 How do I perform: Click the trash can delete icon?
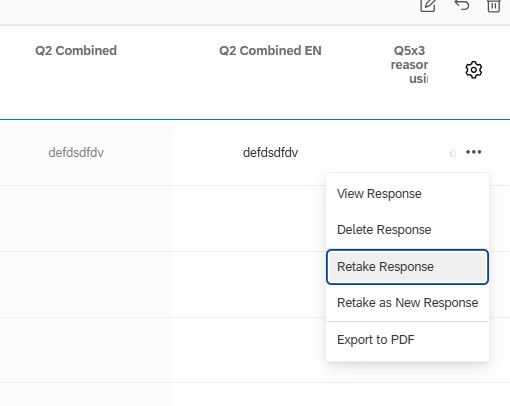tap(494, 6)
